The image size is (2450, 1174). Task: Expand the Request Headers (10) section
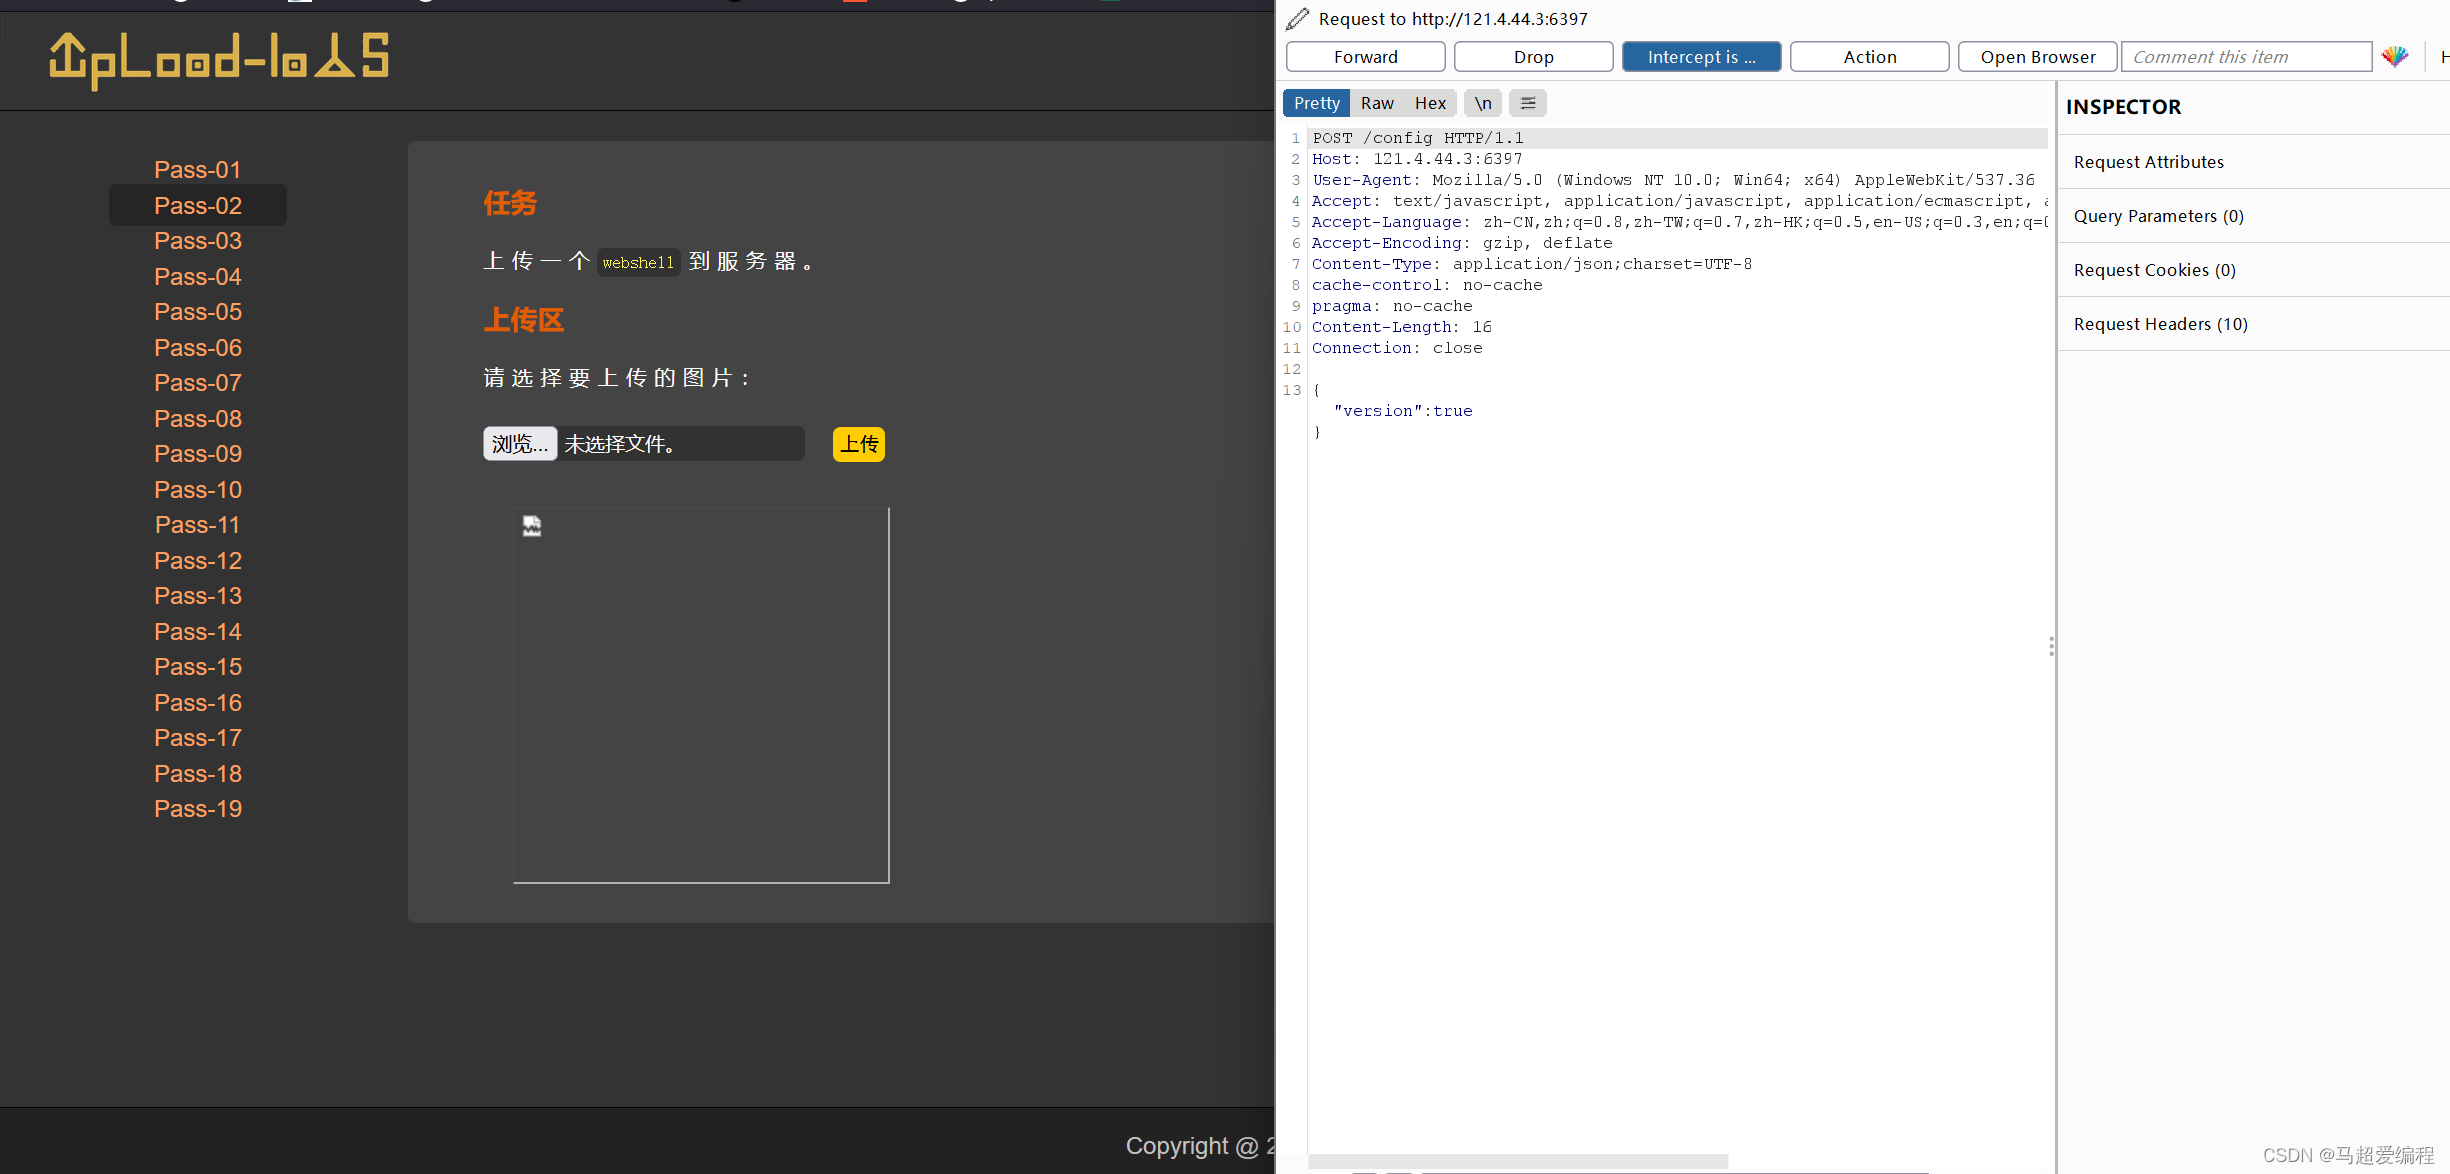click(x=2161, y=323)
